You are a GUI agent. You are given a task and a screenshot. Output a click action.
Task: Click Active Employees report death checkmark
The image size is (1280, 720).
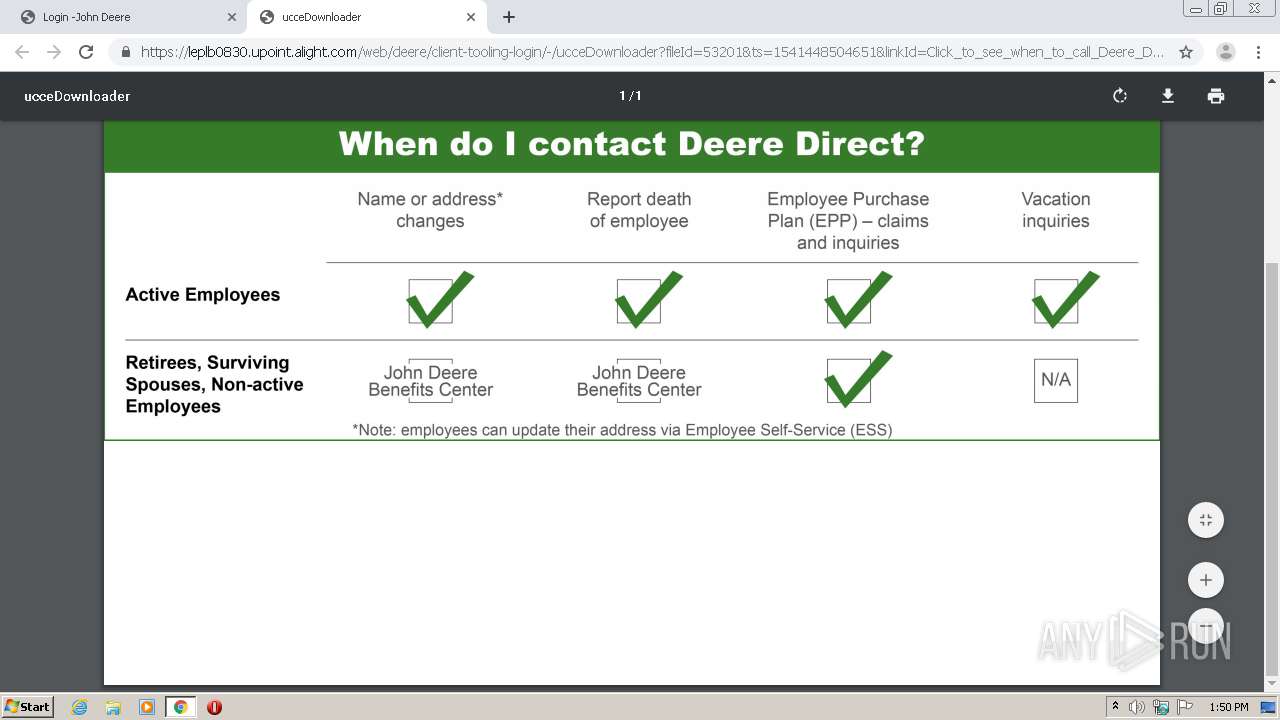(647, 300)
